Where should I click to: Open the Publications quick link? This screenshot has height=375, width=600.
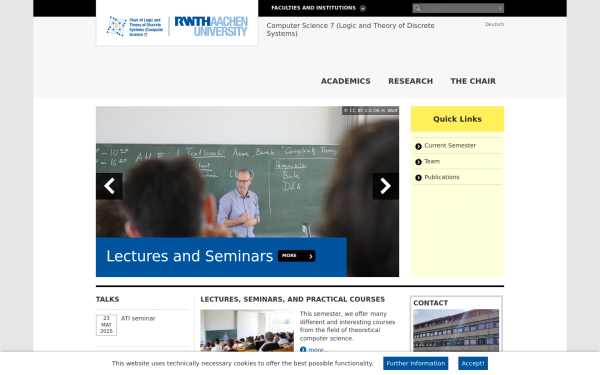click(x=442, y=177)
